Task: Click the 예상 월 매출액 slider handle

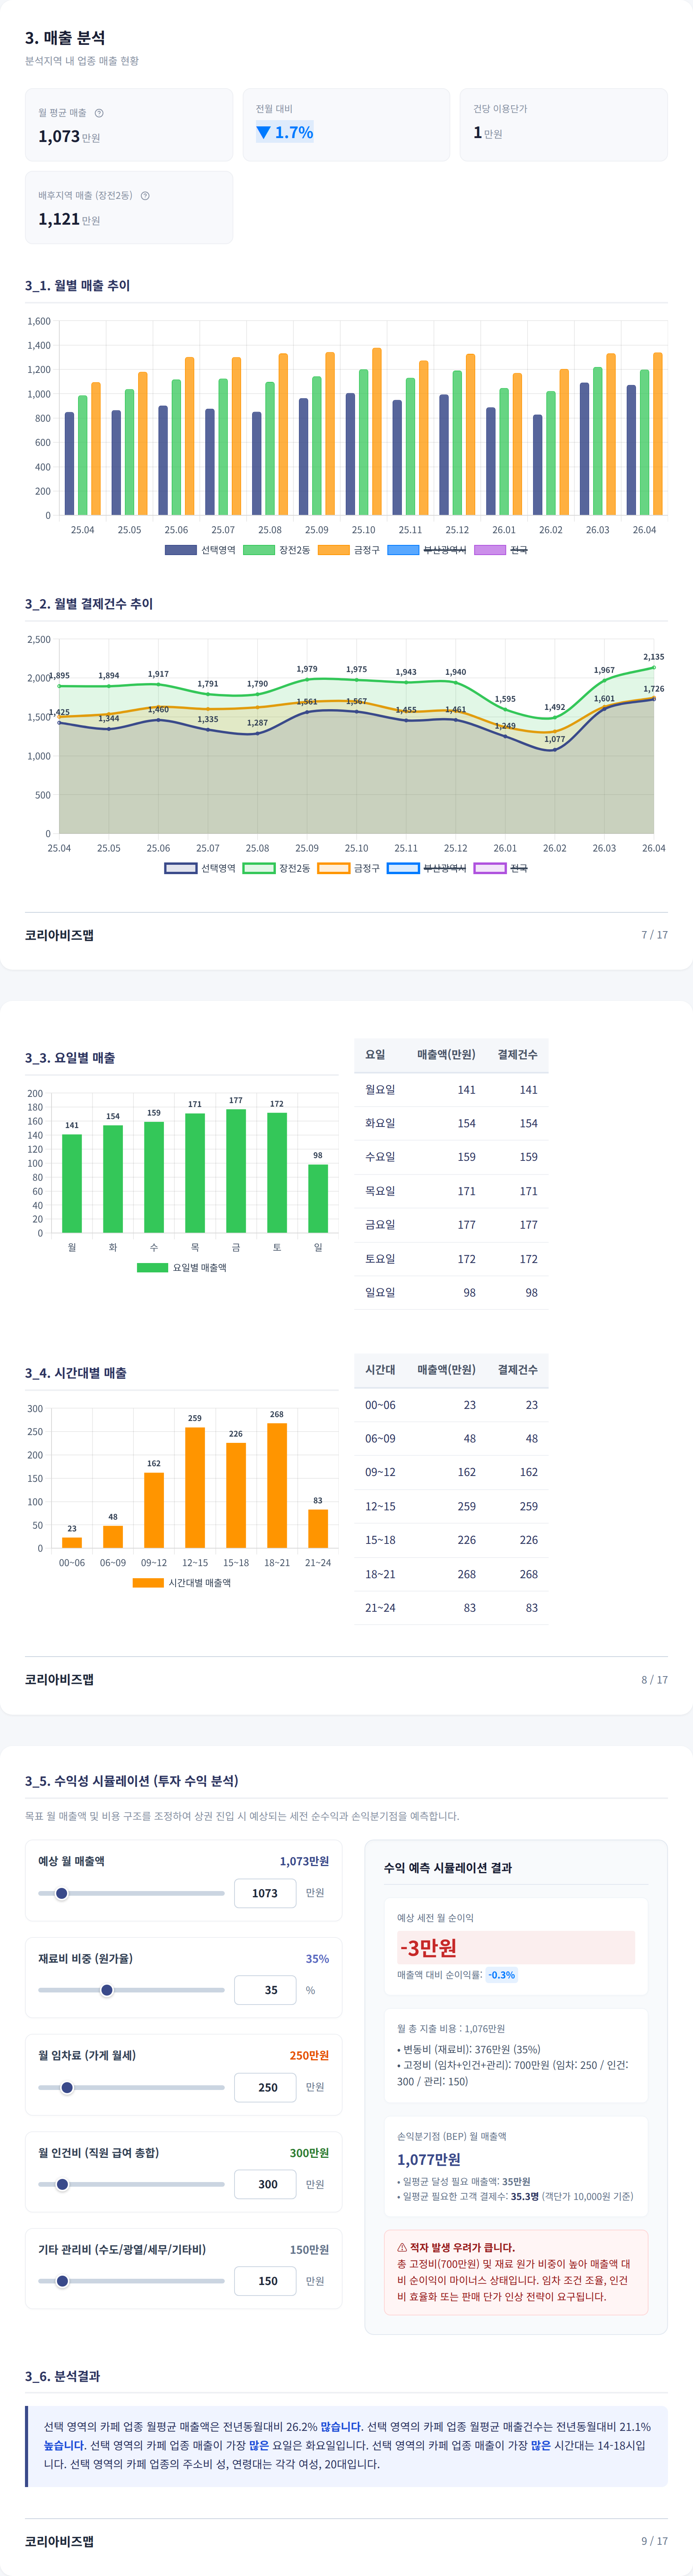Action: (62, 1893)
